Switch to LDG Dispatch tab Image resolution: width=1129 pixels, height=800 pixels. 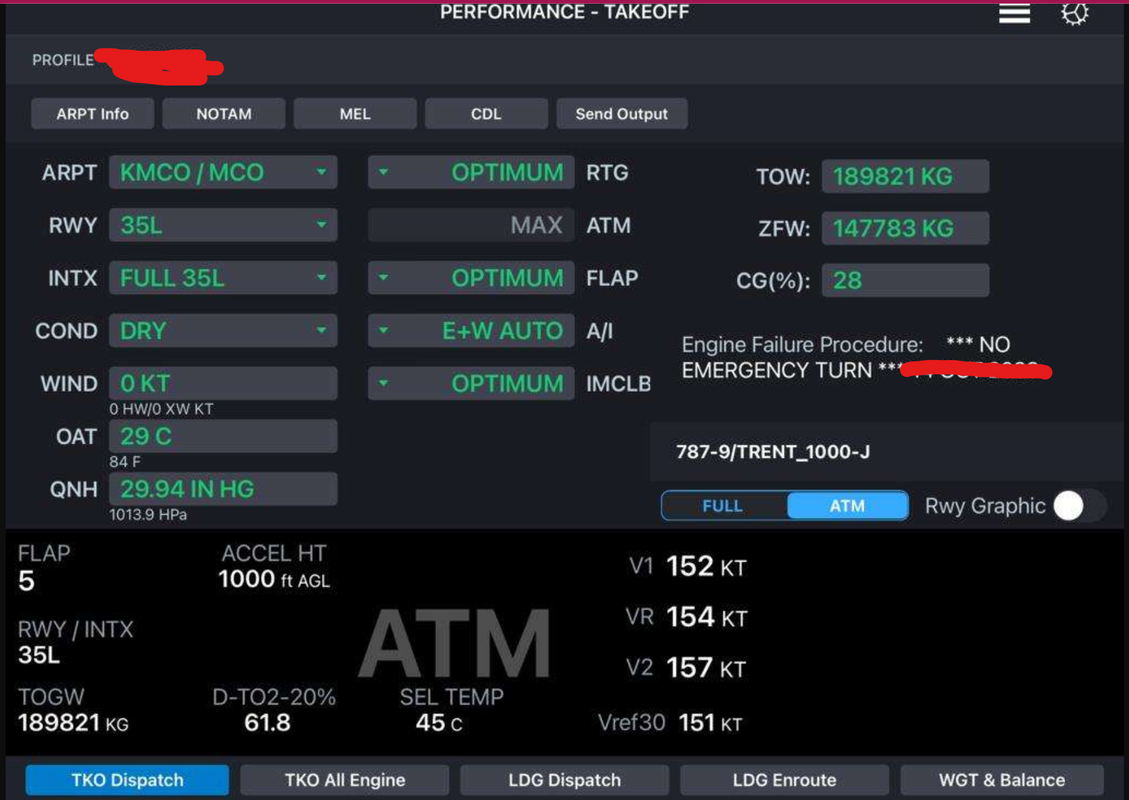click(564, 780)
